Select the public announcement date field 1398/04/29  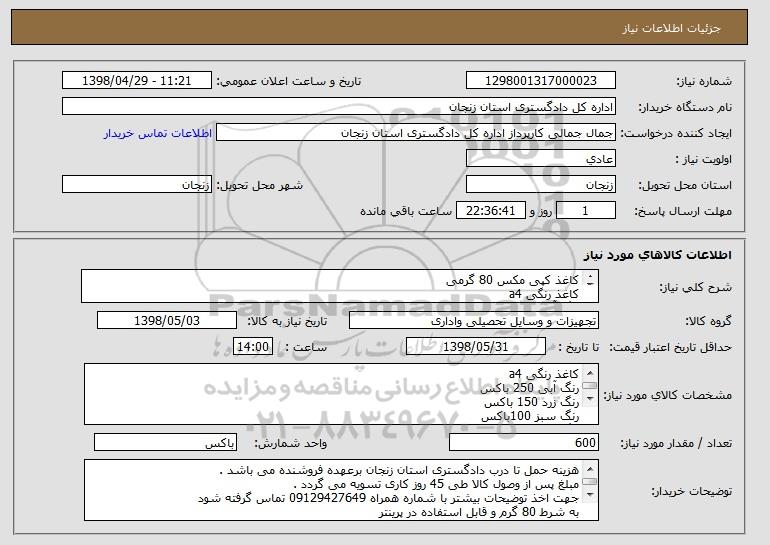(137, 81)
